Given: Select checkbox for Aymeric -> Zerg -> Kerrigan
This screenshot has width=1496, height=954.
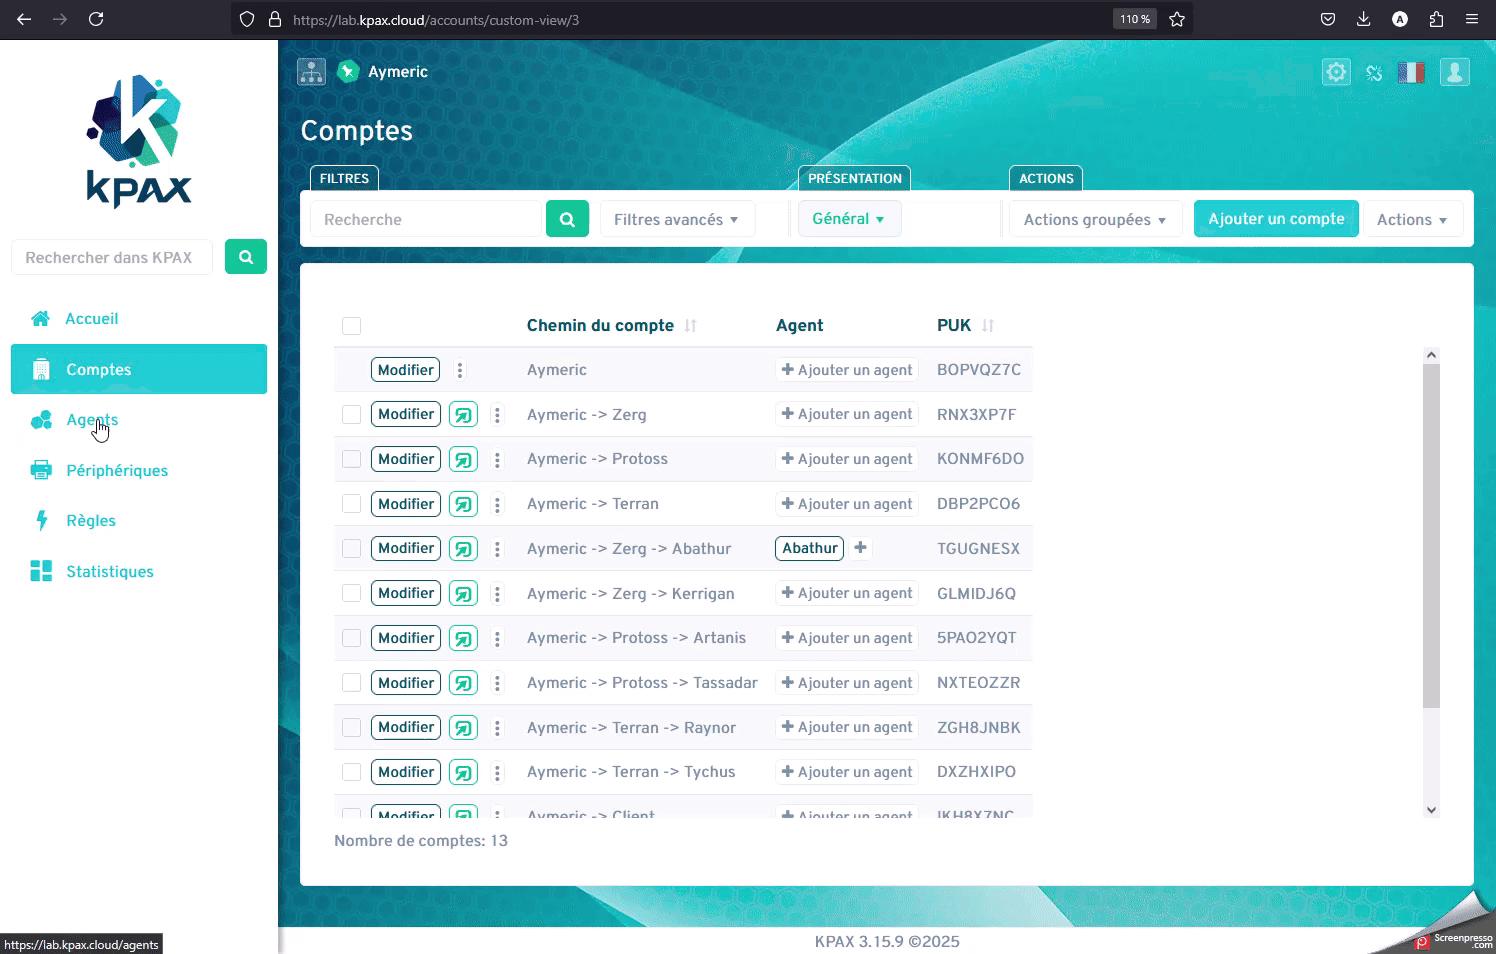Looking at the screenshot, I should (x=351, y=593).
